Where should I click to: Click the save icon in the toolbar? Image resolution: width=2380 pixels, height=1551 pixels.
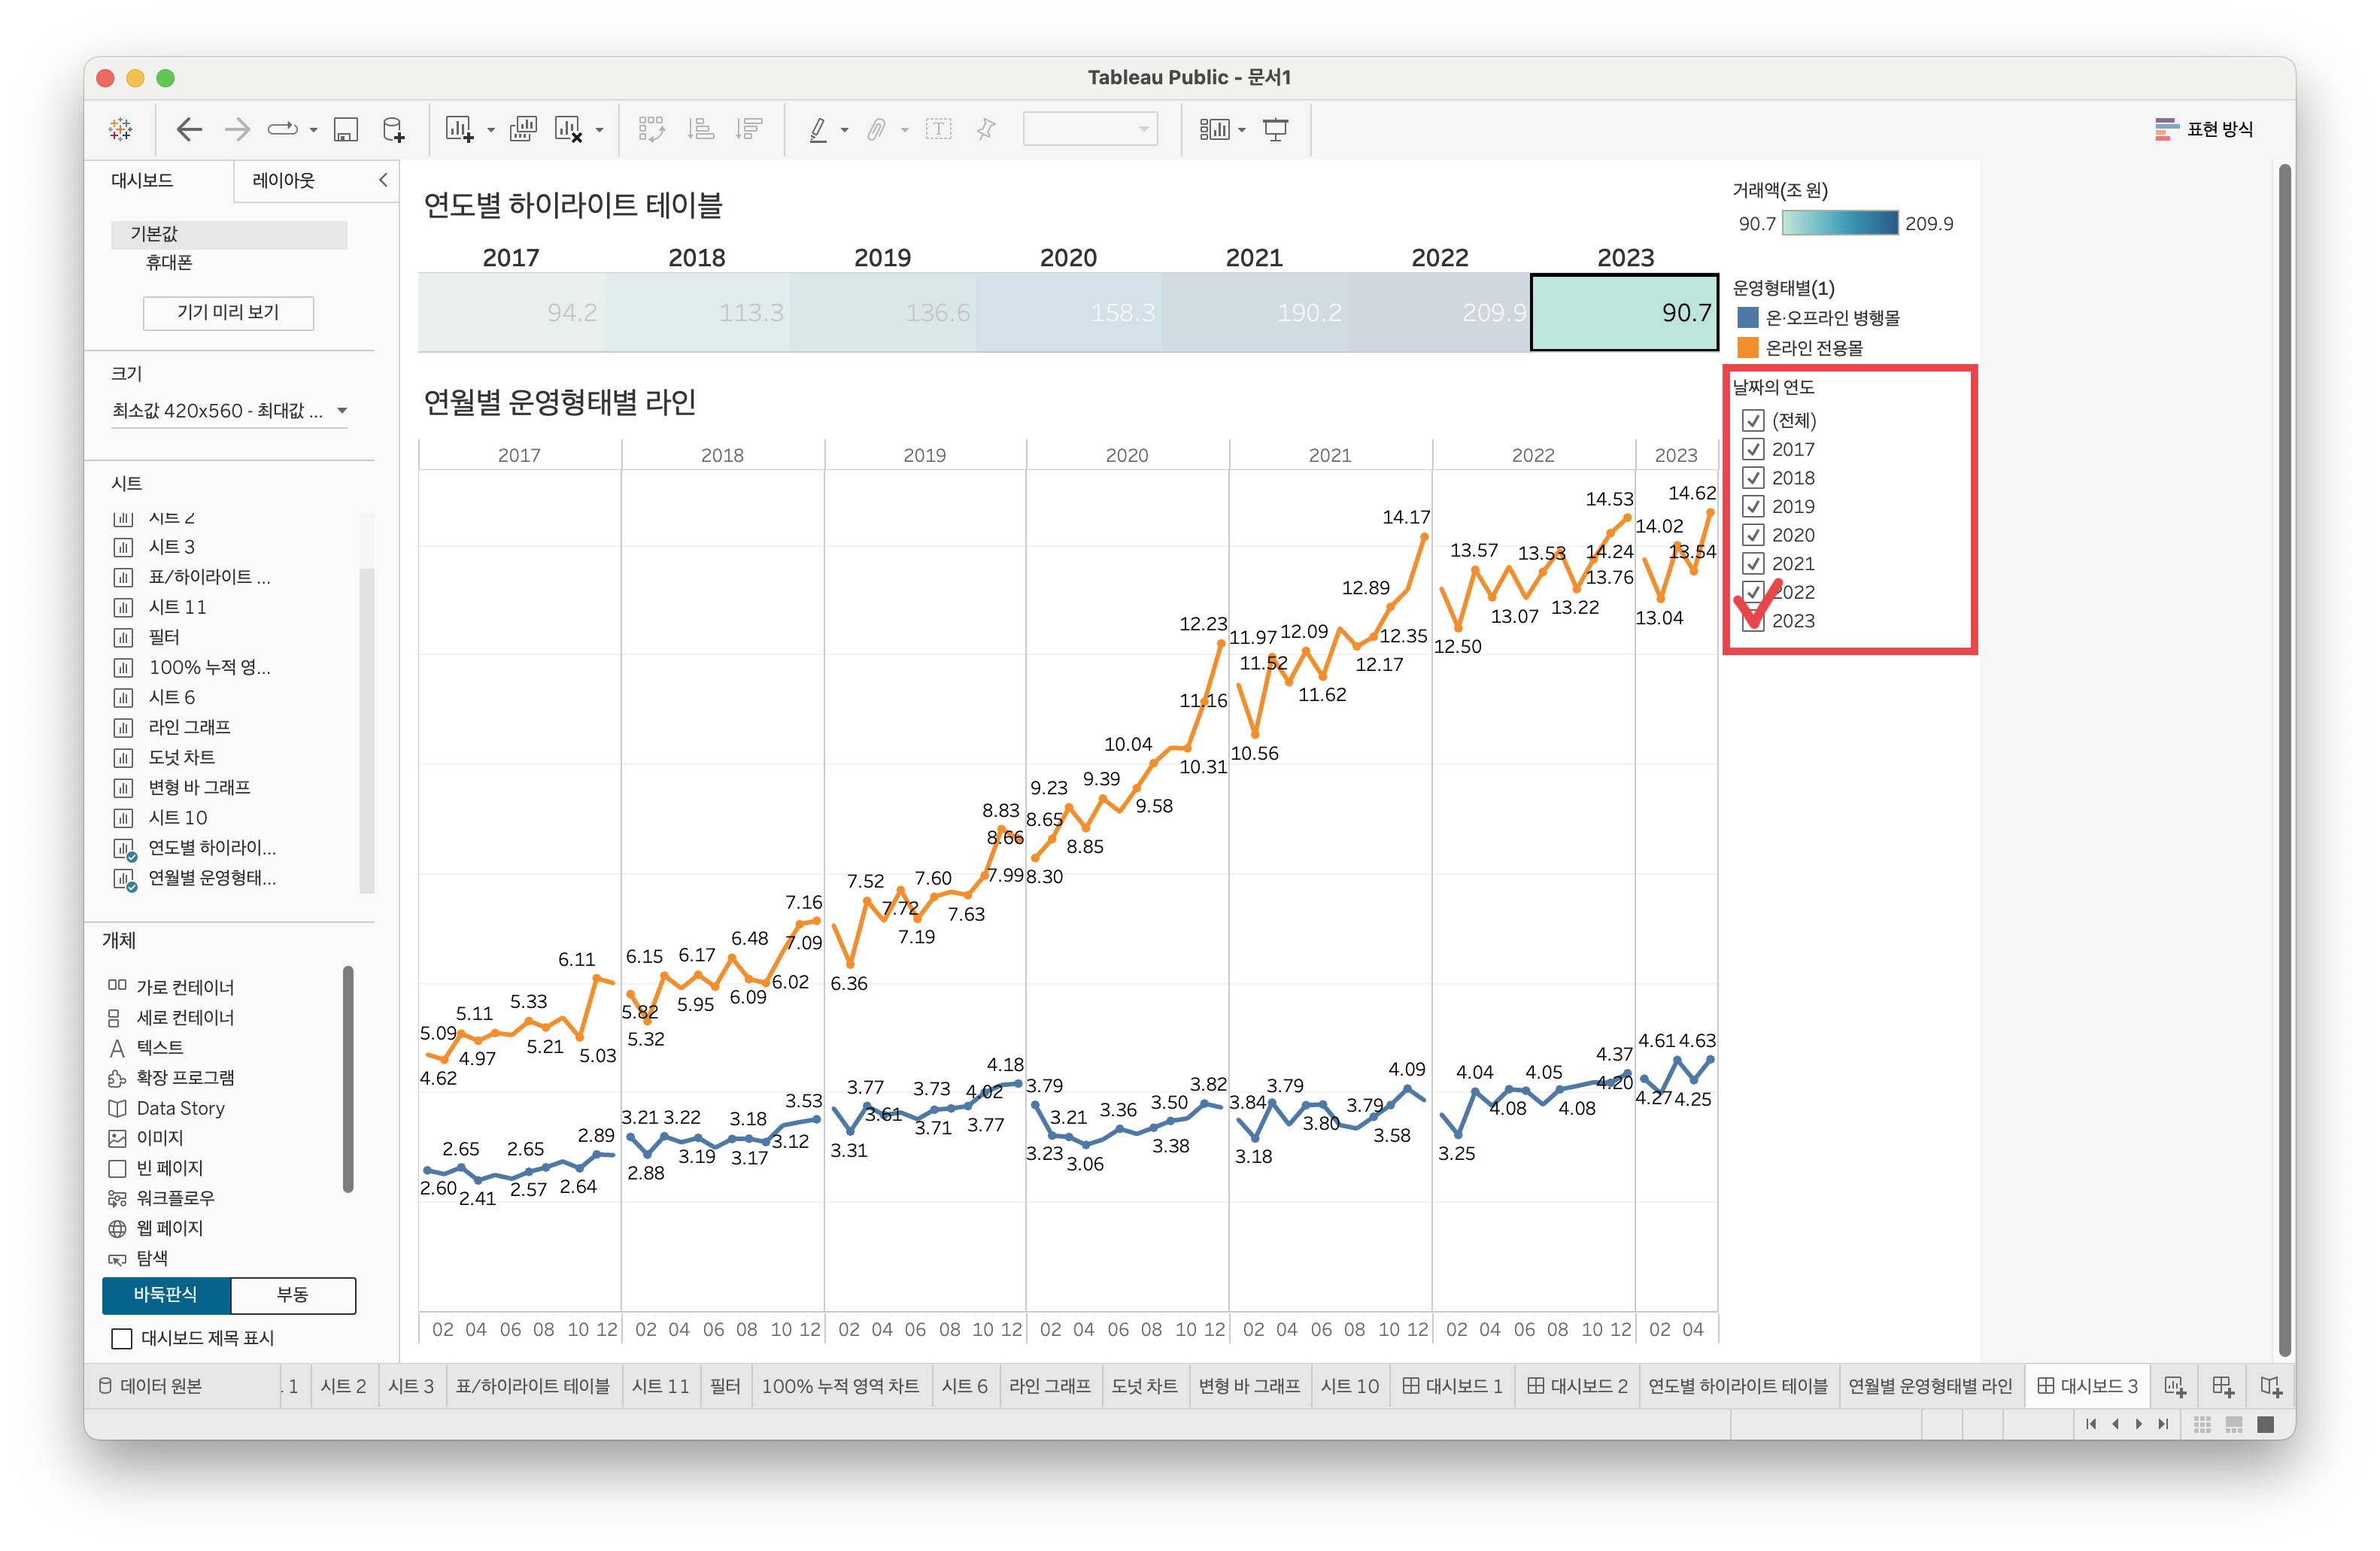345,129
